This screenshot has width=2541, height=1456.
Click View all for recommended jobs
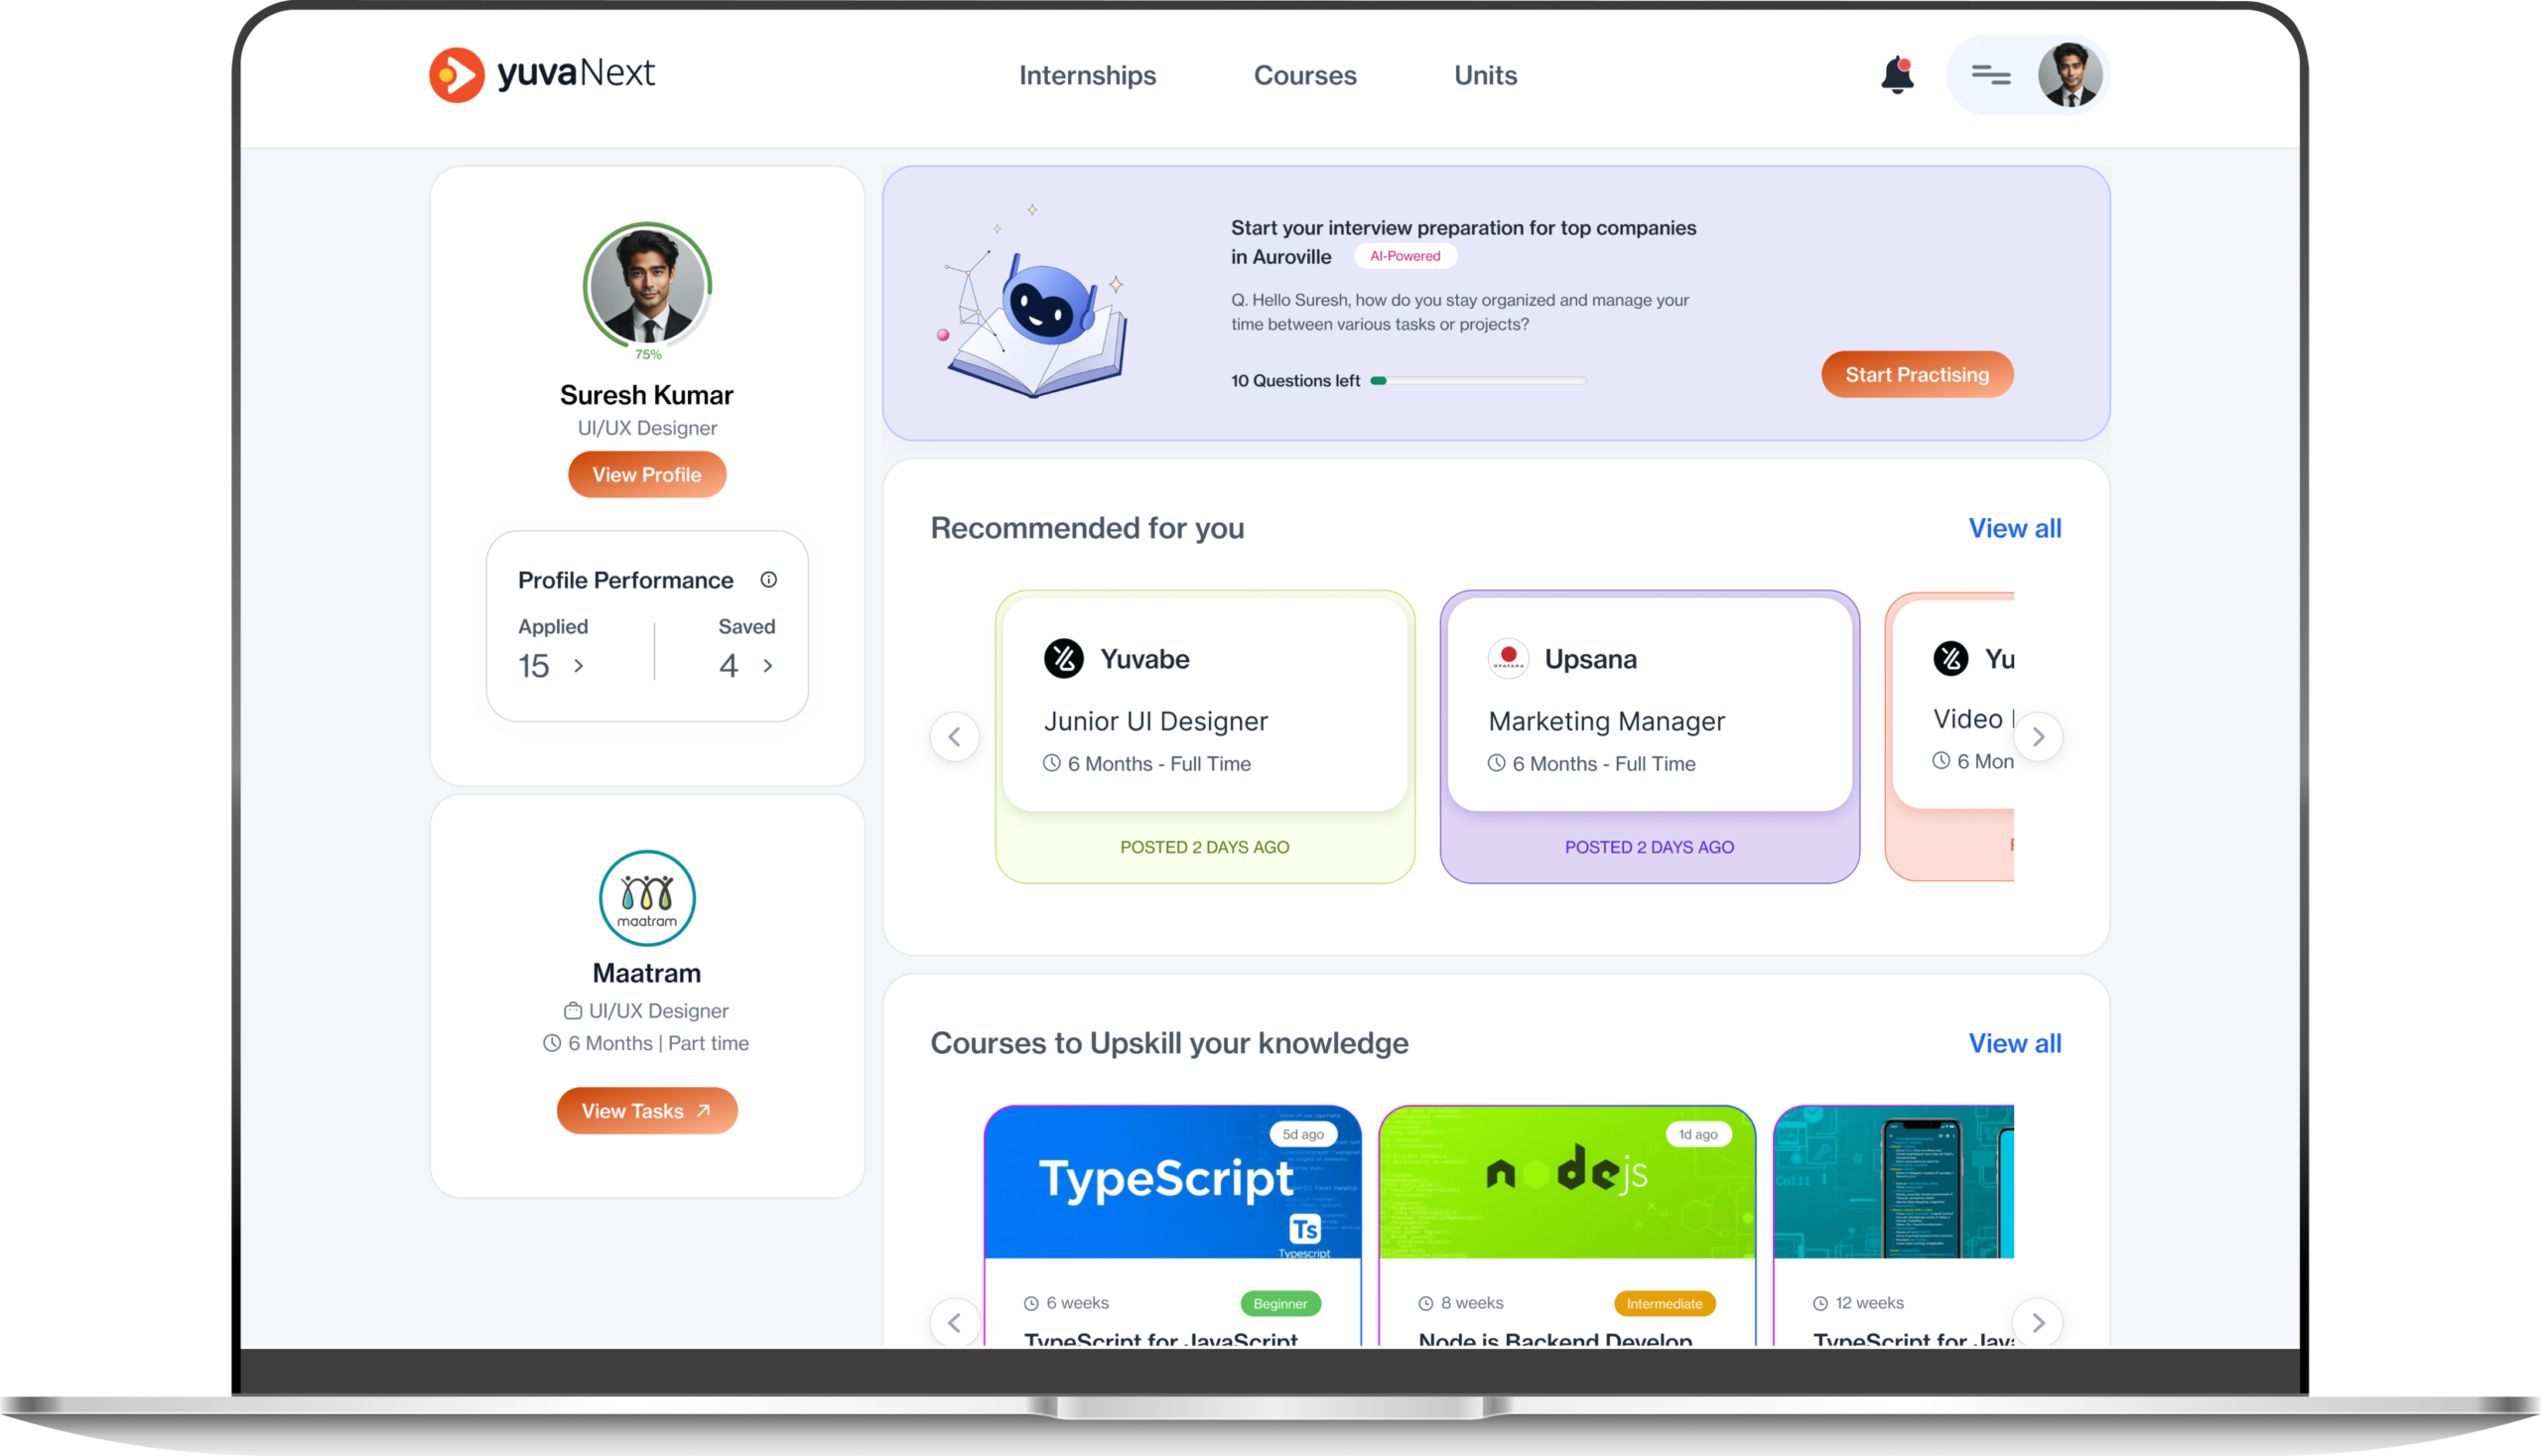point(2014,528)
